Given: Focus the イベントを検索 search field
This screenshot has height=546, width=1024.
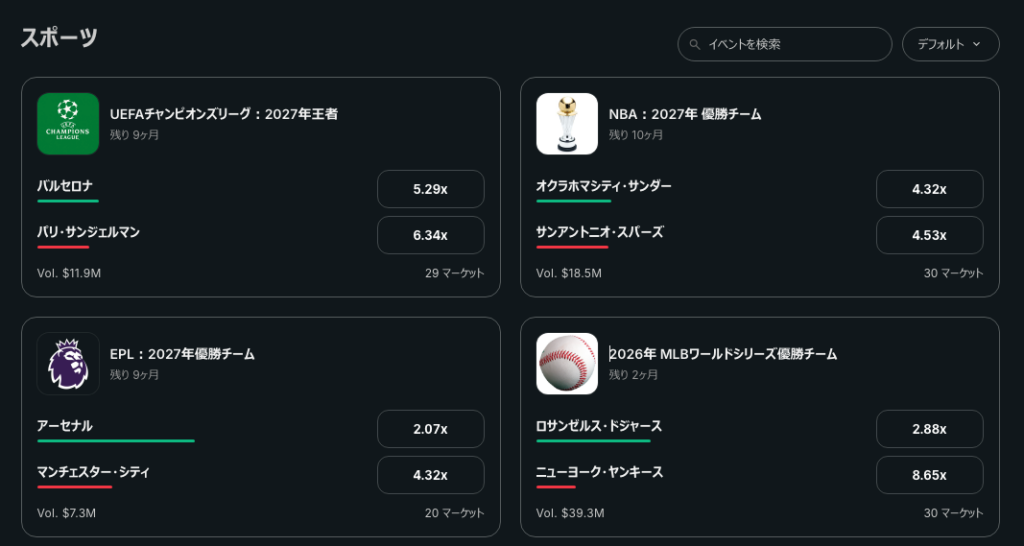Looking at the screenshot, I should click(784, 44).
